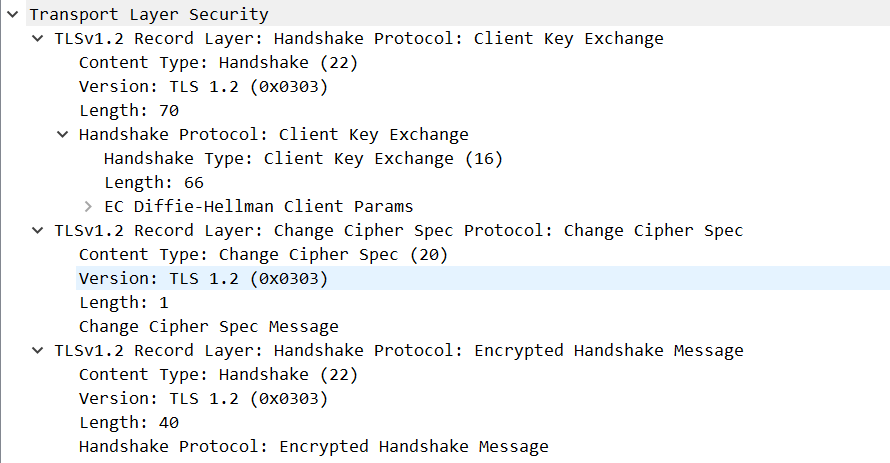Select Content Type under Encrypted Handshake record

pyautogui.click(x=218, y=375)
